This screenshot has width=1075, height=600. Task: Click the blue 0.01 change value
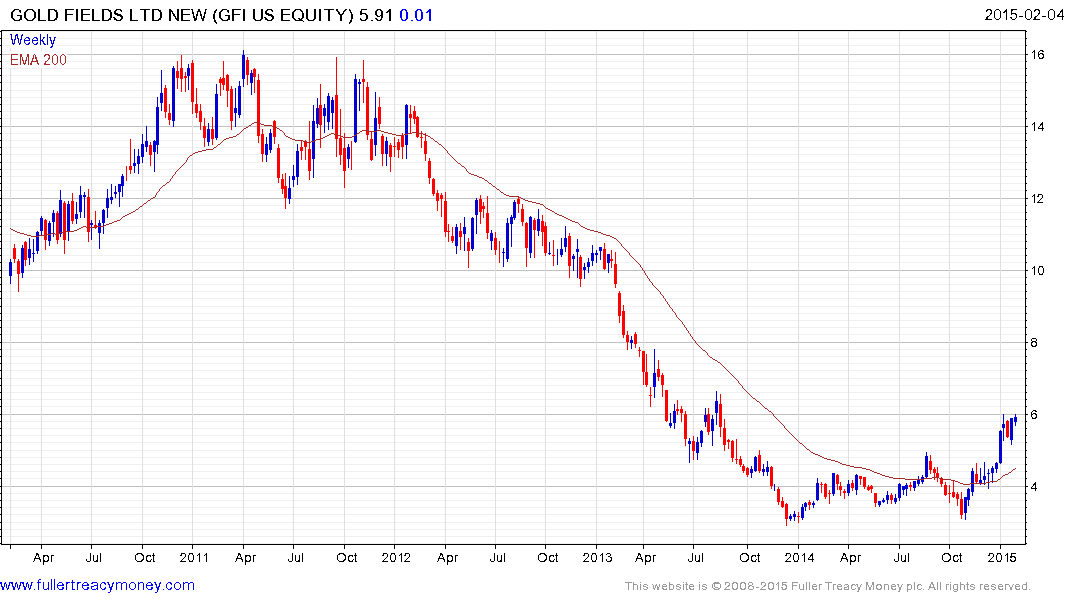tap(416, 15)
